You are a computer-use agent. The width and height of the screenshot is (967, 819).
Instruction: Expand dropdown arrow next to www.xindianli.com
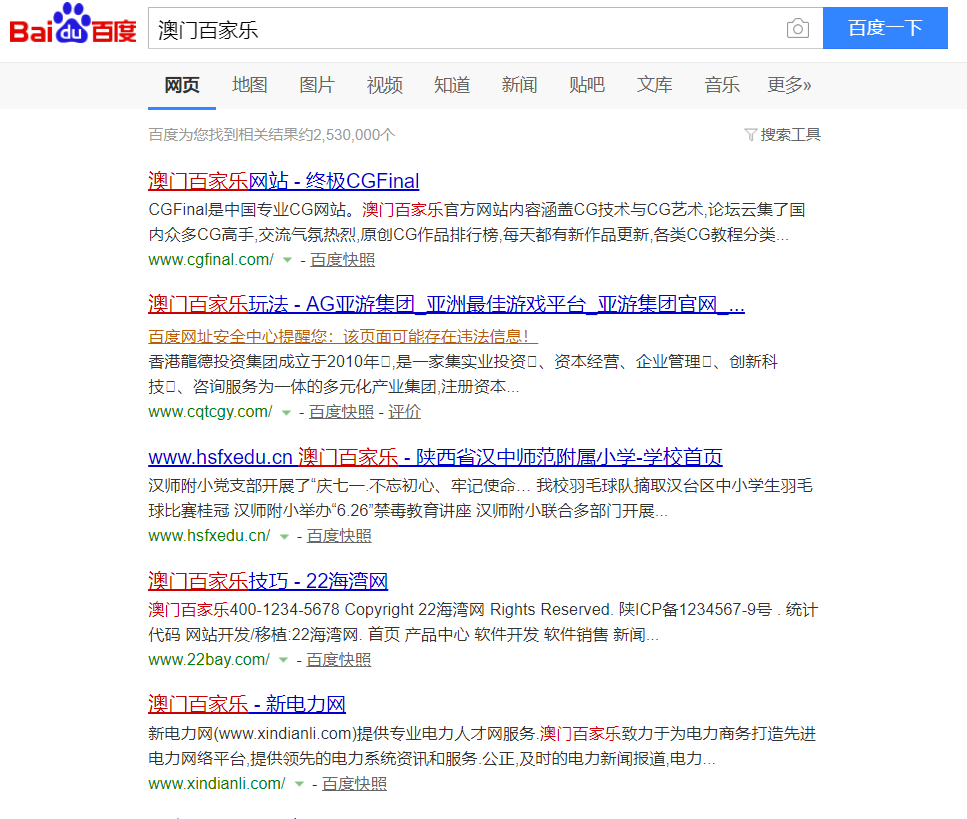(299, 784)
